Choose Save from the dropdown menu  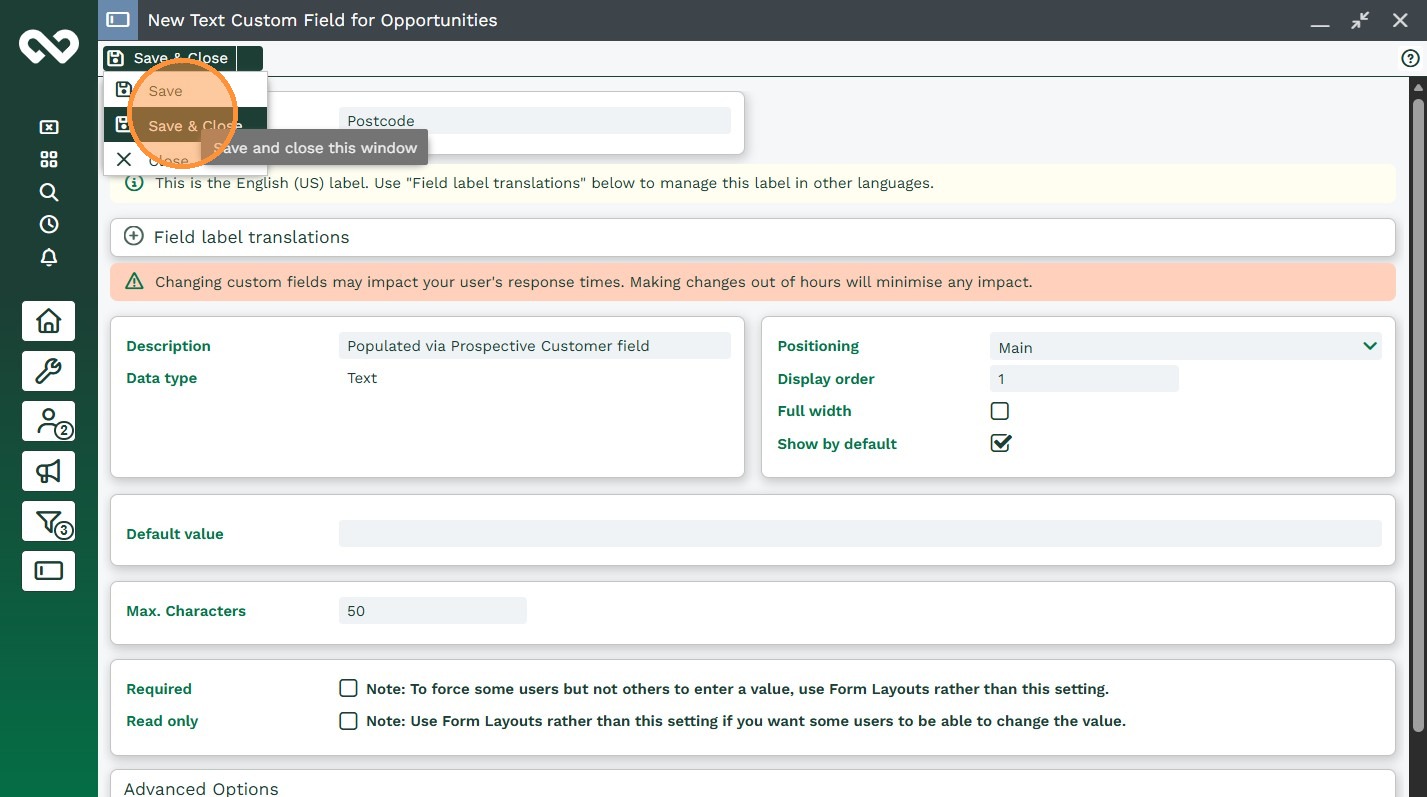166,91
